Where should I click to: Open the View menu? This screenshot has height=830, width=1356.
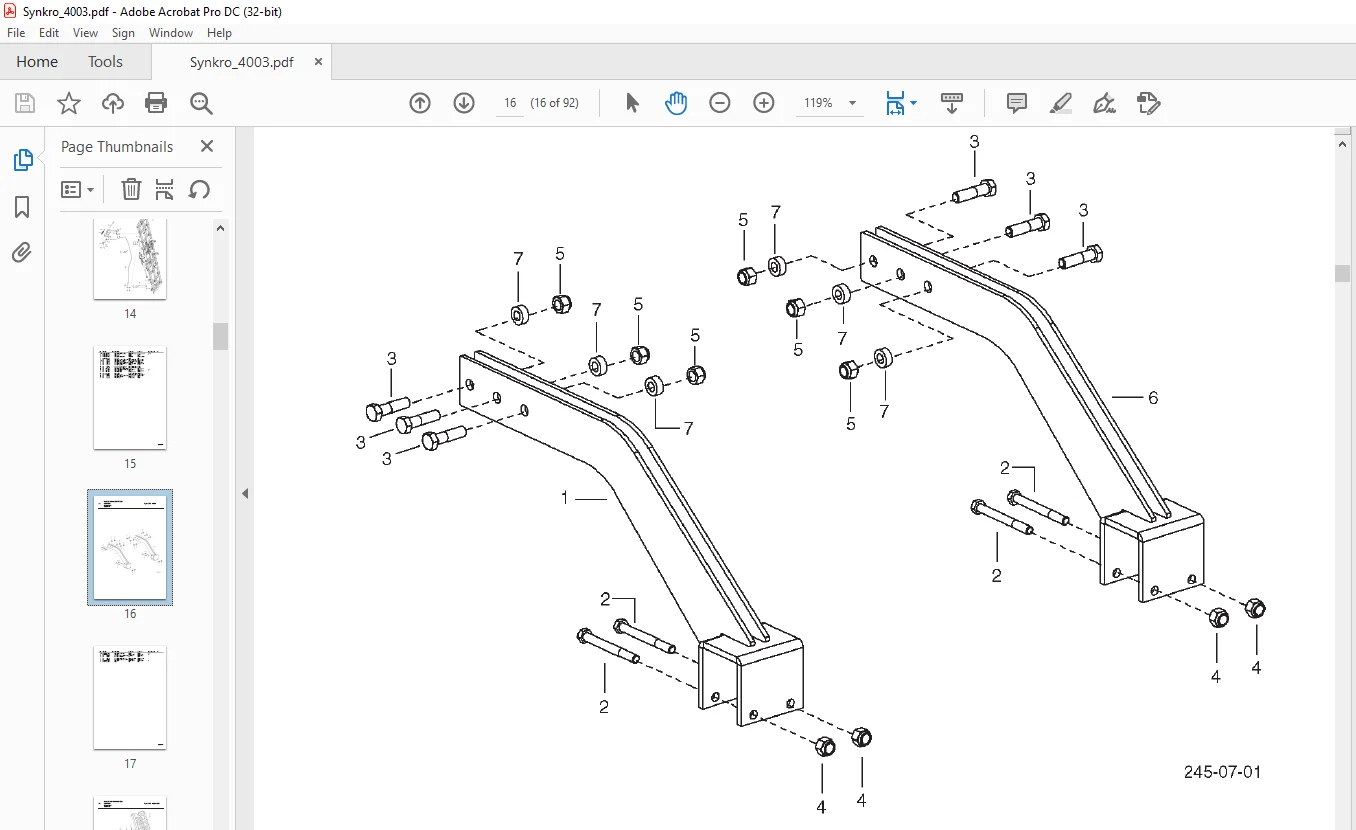85,33
